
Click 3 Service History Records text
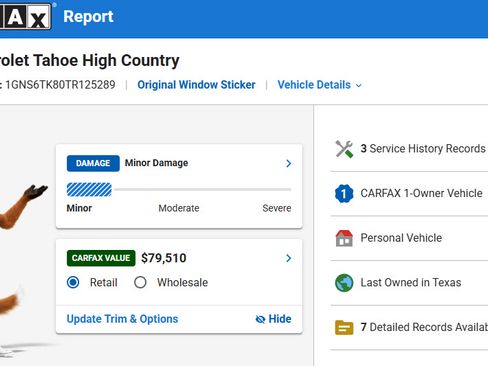click(x=423, y=149)
